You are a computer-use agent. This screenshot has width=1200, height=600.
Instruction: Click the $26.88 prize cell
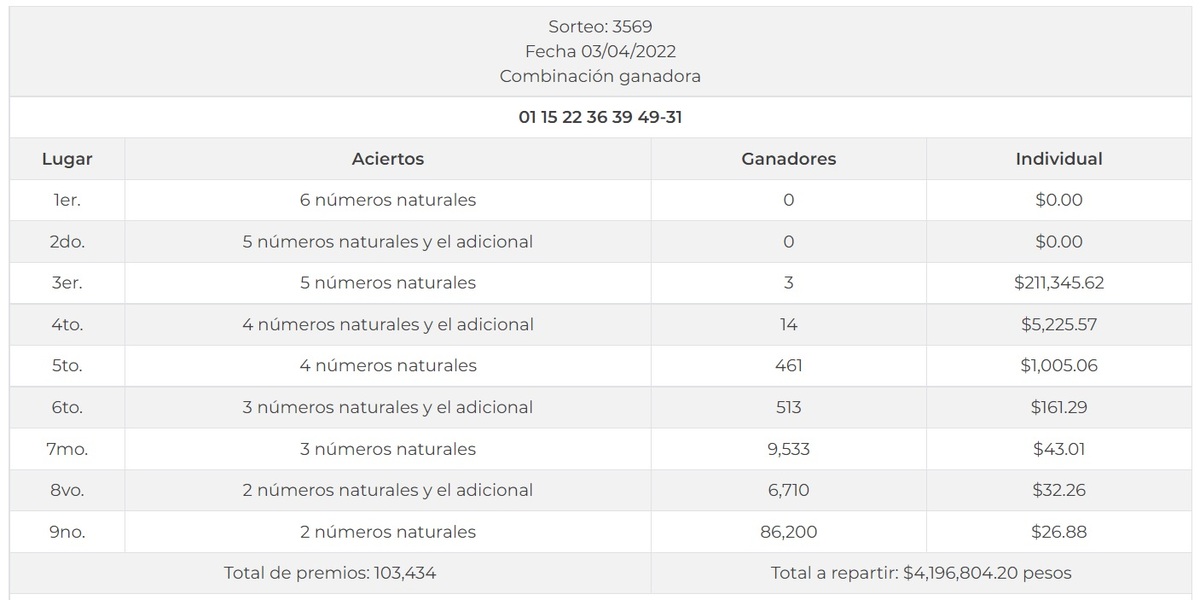1059,532
